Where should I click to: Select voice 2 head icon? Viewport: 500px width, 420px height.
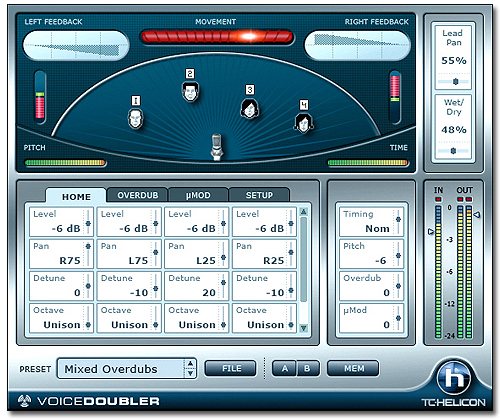(x=190, y=91)
